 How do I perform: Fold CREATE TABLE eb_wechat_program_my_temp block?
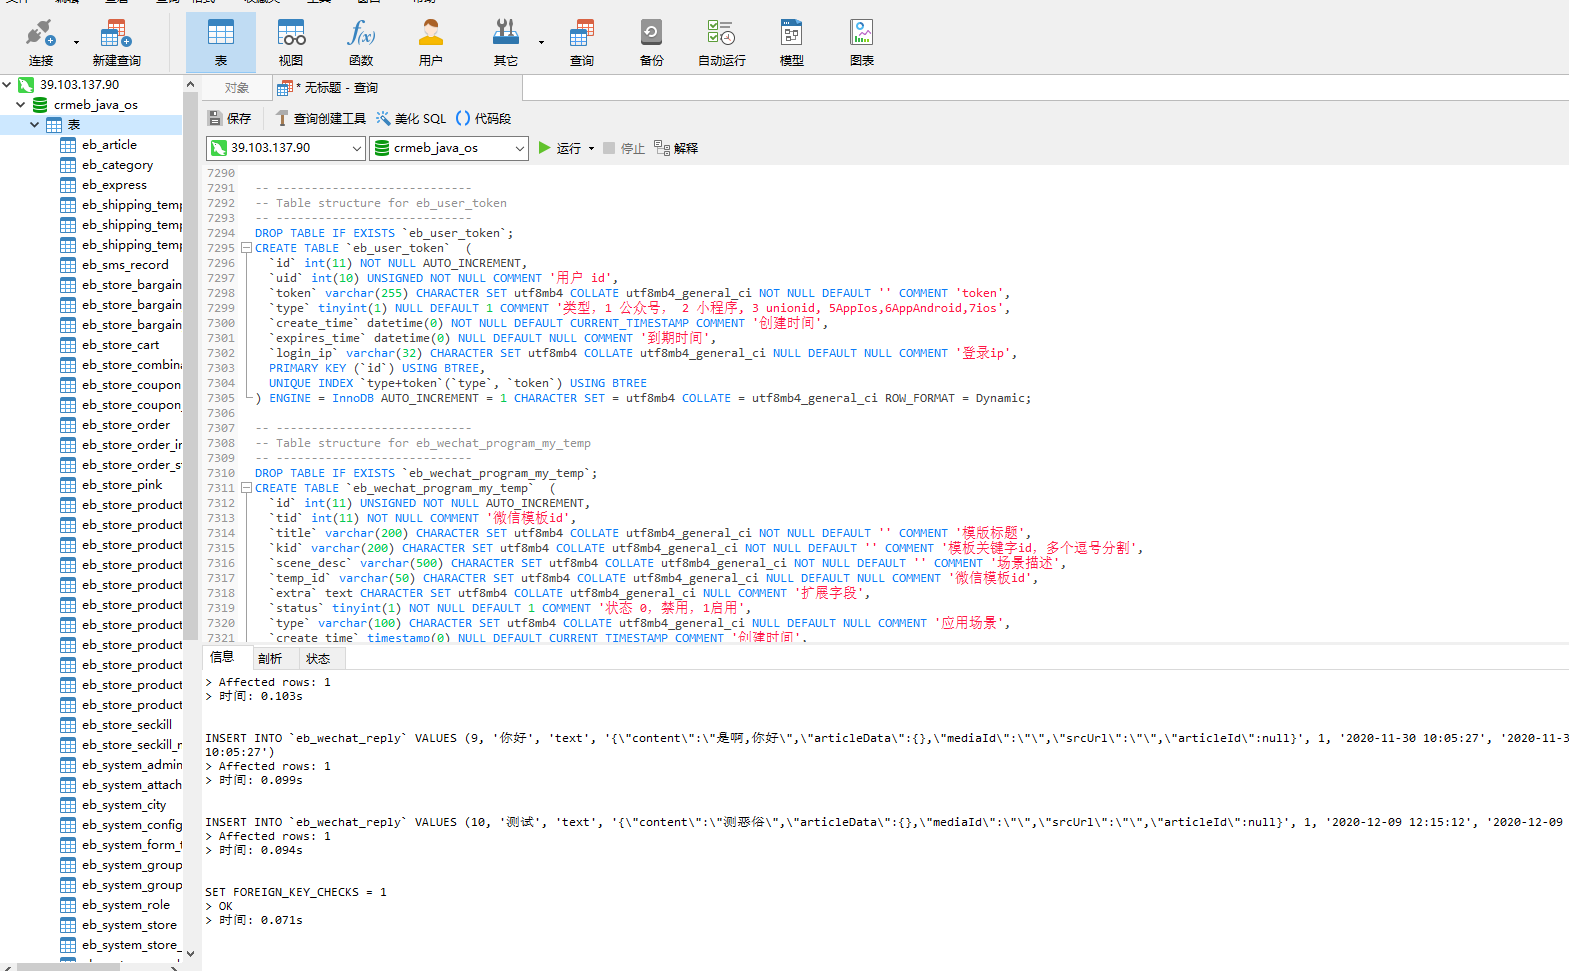point(246,488)
